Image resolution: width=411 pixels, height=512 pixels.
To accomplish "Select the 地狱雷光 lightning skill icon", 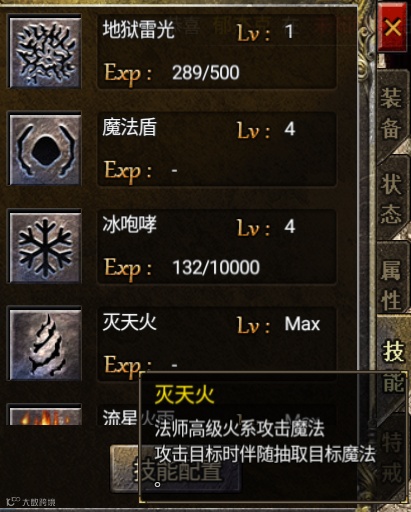I will point(45,52).
